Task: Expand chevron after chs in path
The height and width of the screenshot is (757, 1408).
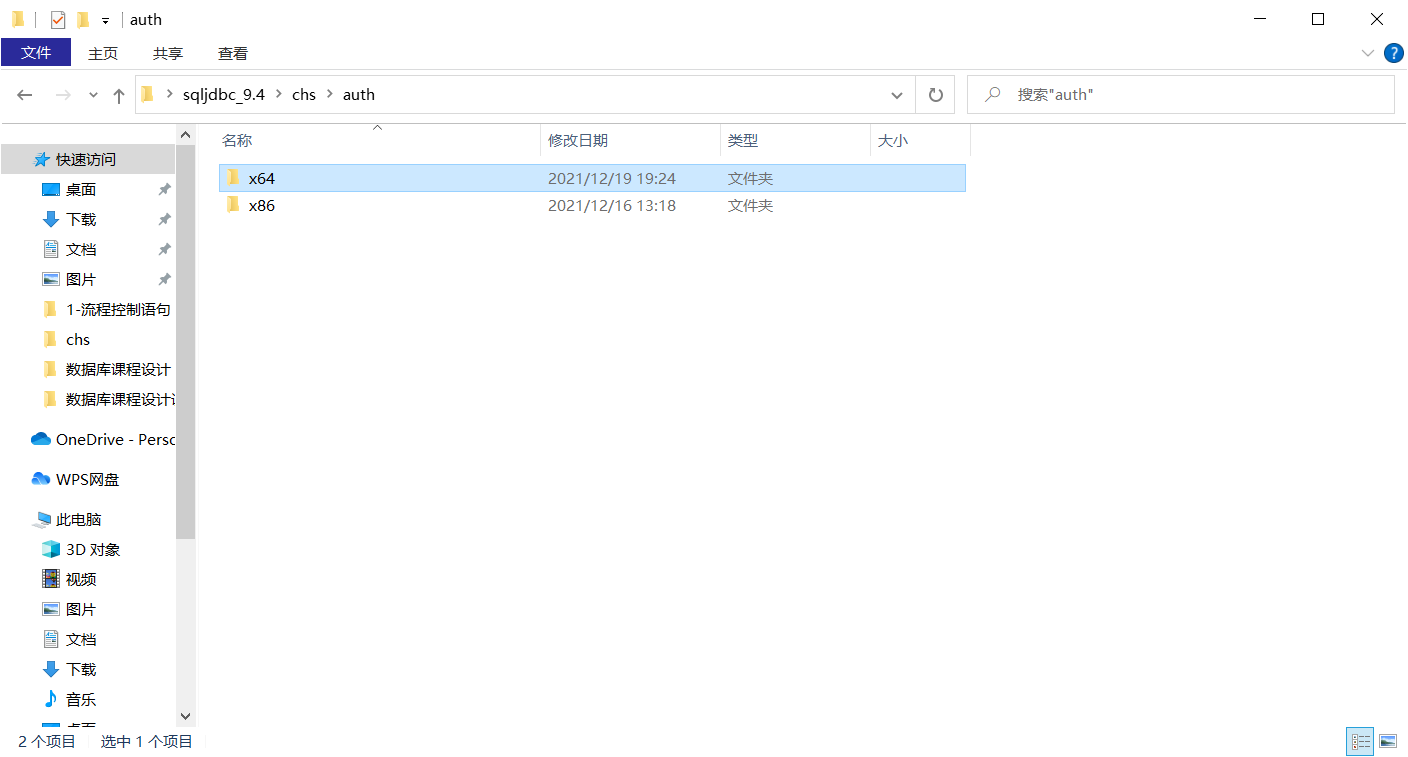Action: (x=329, y=94)
